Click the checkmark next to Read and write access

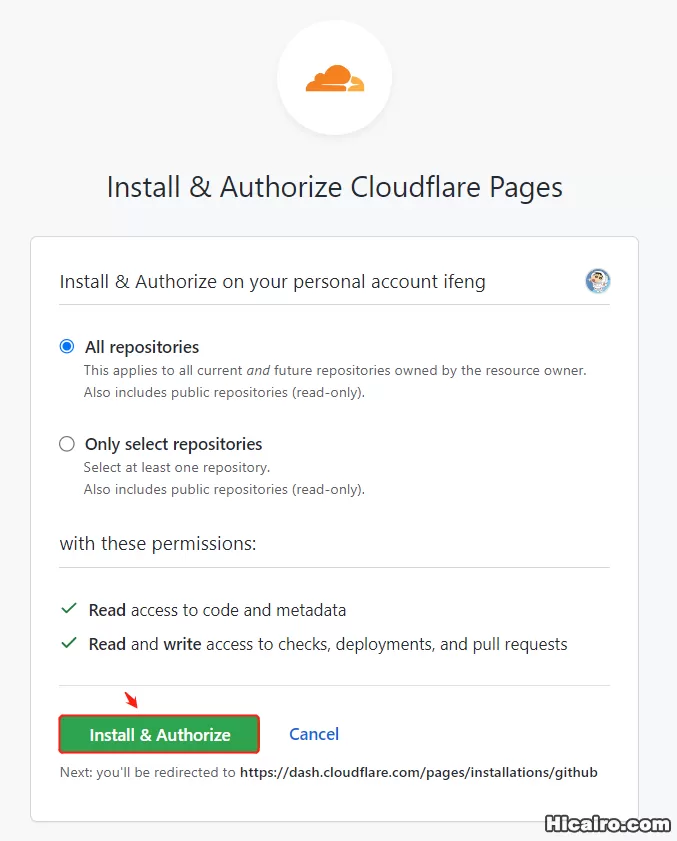coord(70,644)
